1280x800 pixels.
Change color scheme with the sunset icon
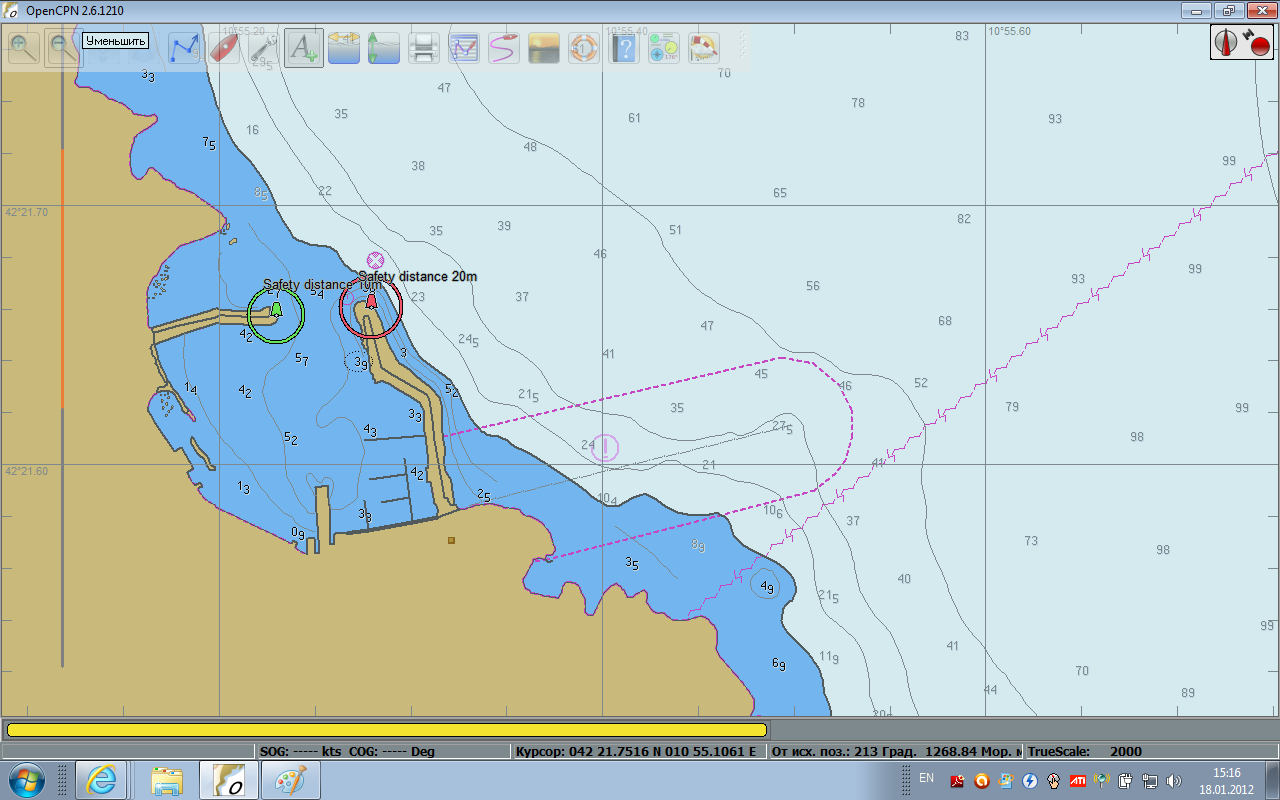coord(544,47)
